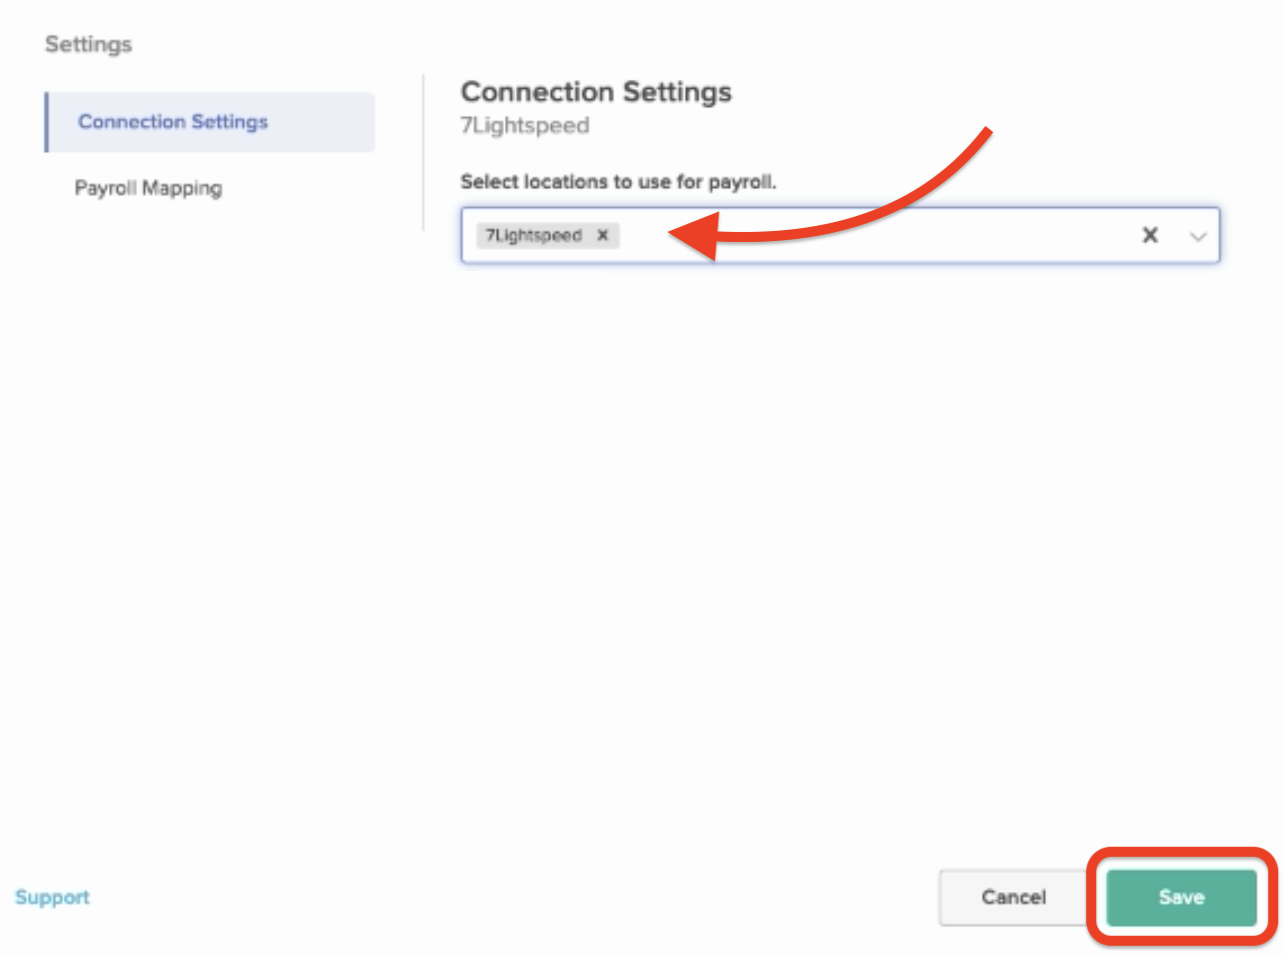Click the Settings heading at top left
1284x954 pixels.
(88, 43)
